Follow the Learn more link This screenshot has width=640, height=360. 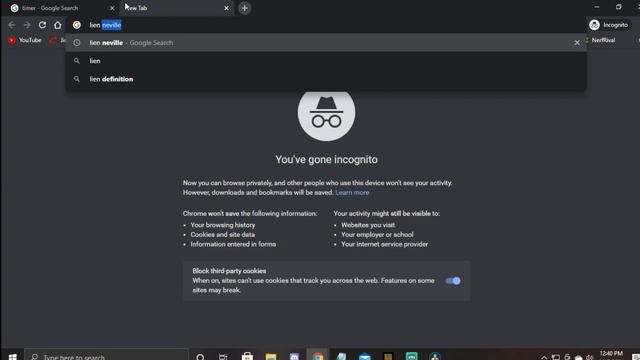coord(352,193)
